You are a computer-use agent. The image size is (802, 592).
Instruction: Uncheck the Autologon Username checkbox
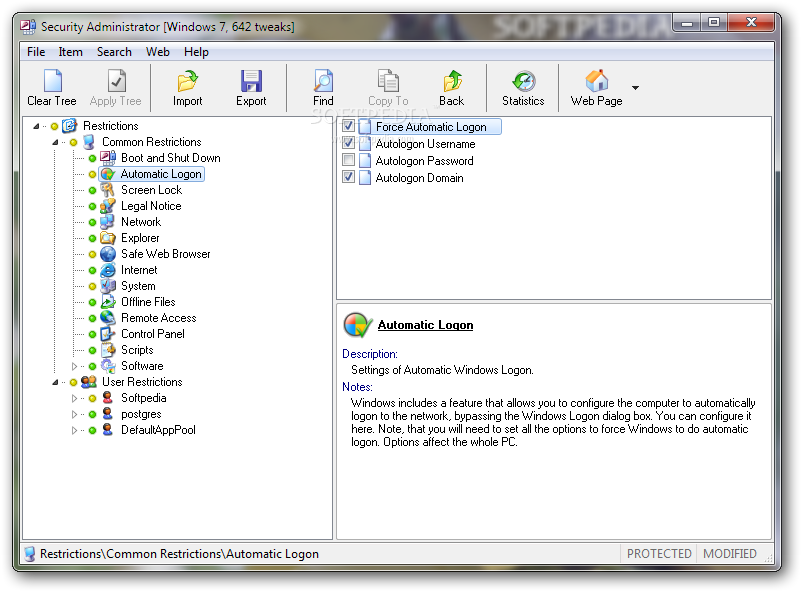point(349,143)
